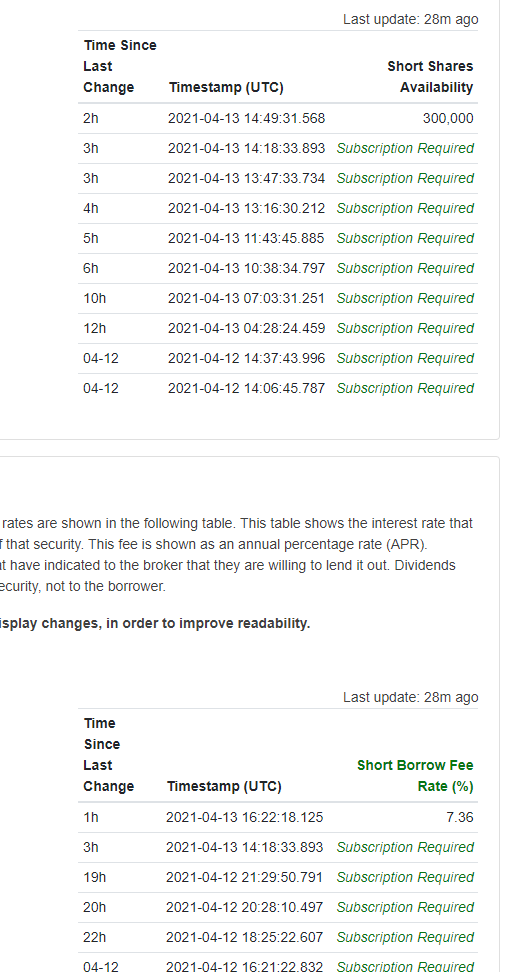Screen dimensions: 512x972
Task: Click the Short Shares Availability column header
Action: tap(430, 77)
